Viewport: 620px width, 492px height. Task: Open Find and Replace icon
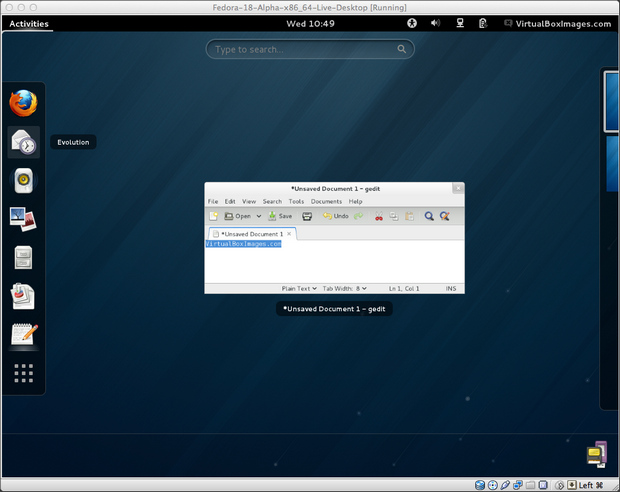[444, 216]
